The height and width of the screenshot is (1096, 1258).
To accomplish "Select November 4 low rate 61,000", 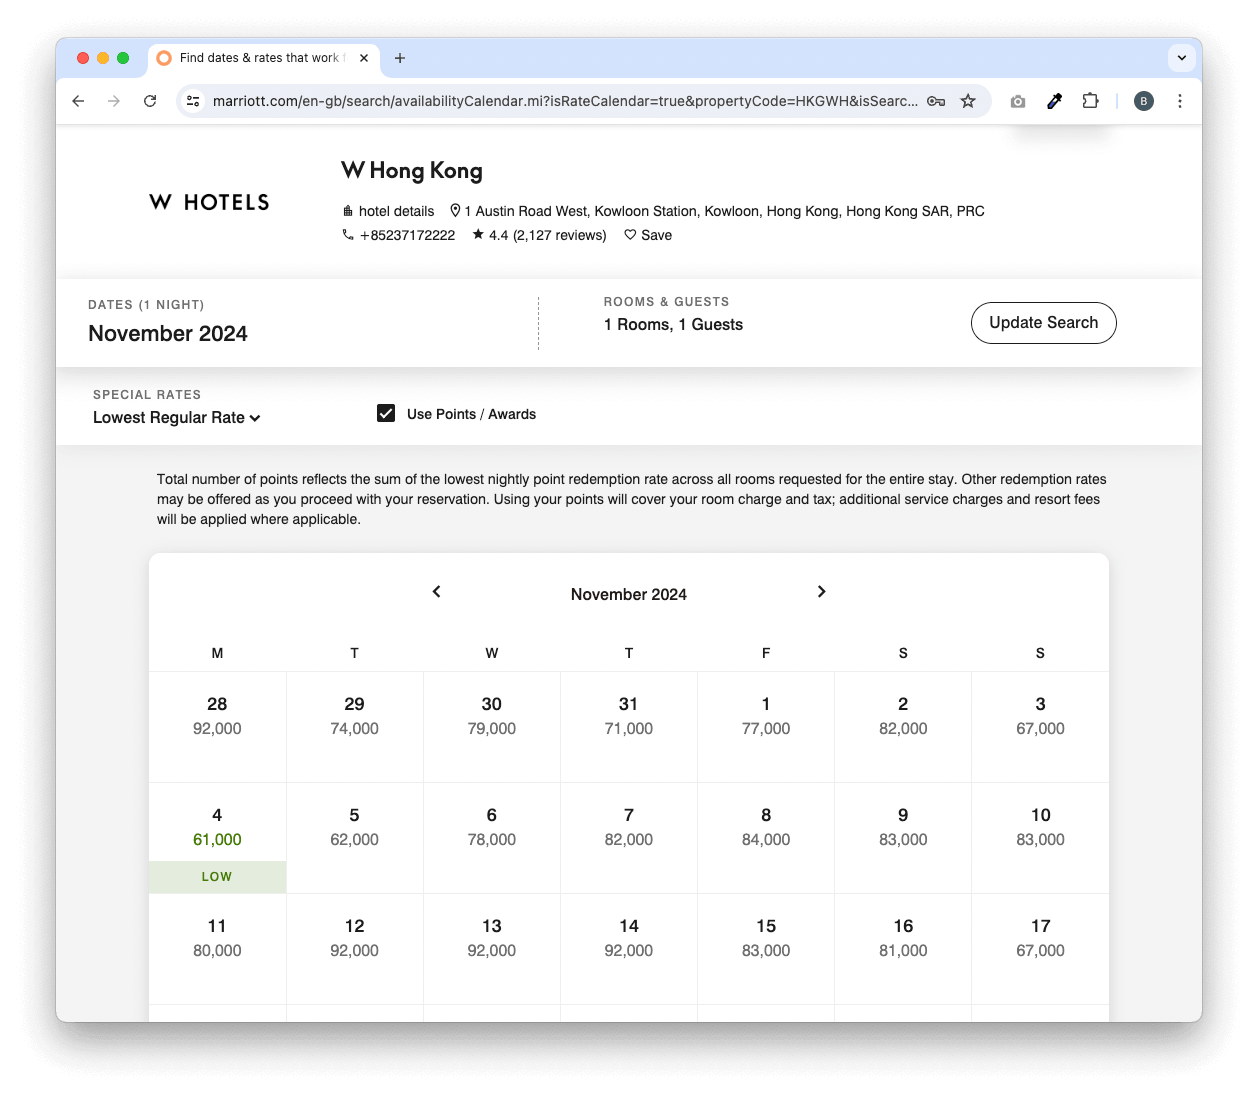I will (217, 838).
